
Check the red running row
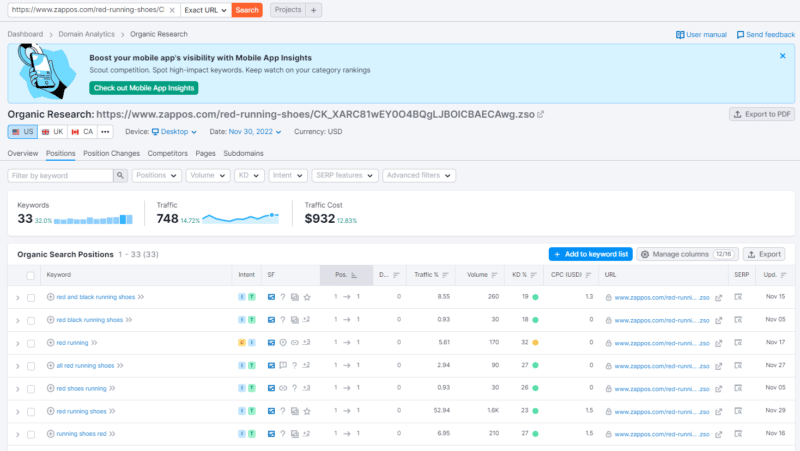[x=31, y=343]
